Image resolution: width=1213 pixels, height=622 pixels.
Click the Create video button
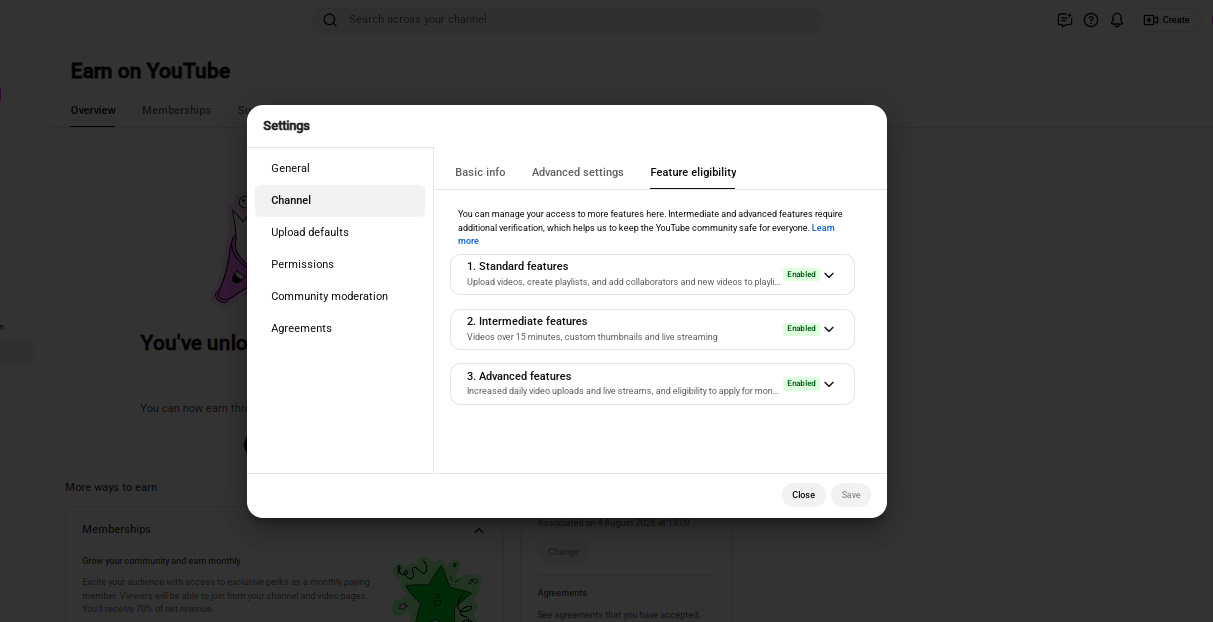1166,20
